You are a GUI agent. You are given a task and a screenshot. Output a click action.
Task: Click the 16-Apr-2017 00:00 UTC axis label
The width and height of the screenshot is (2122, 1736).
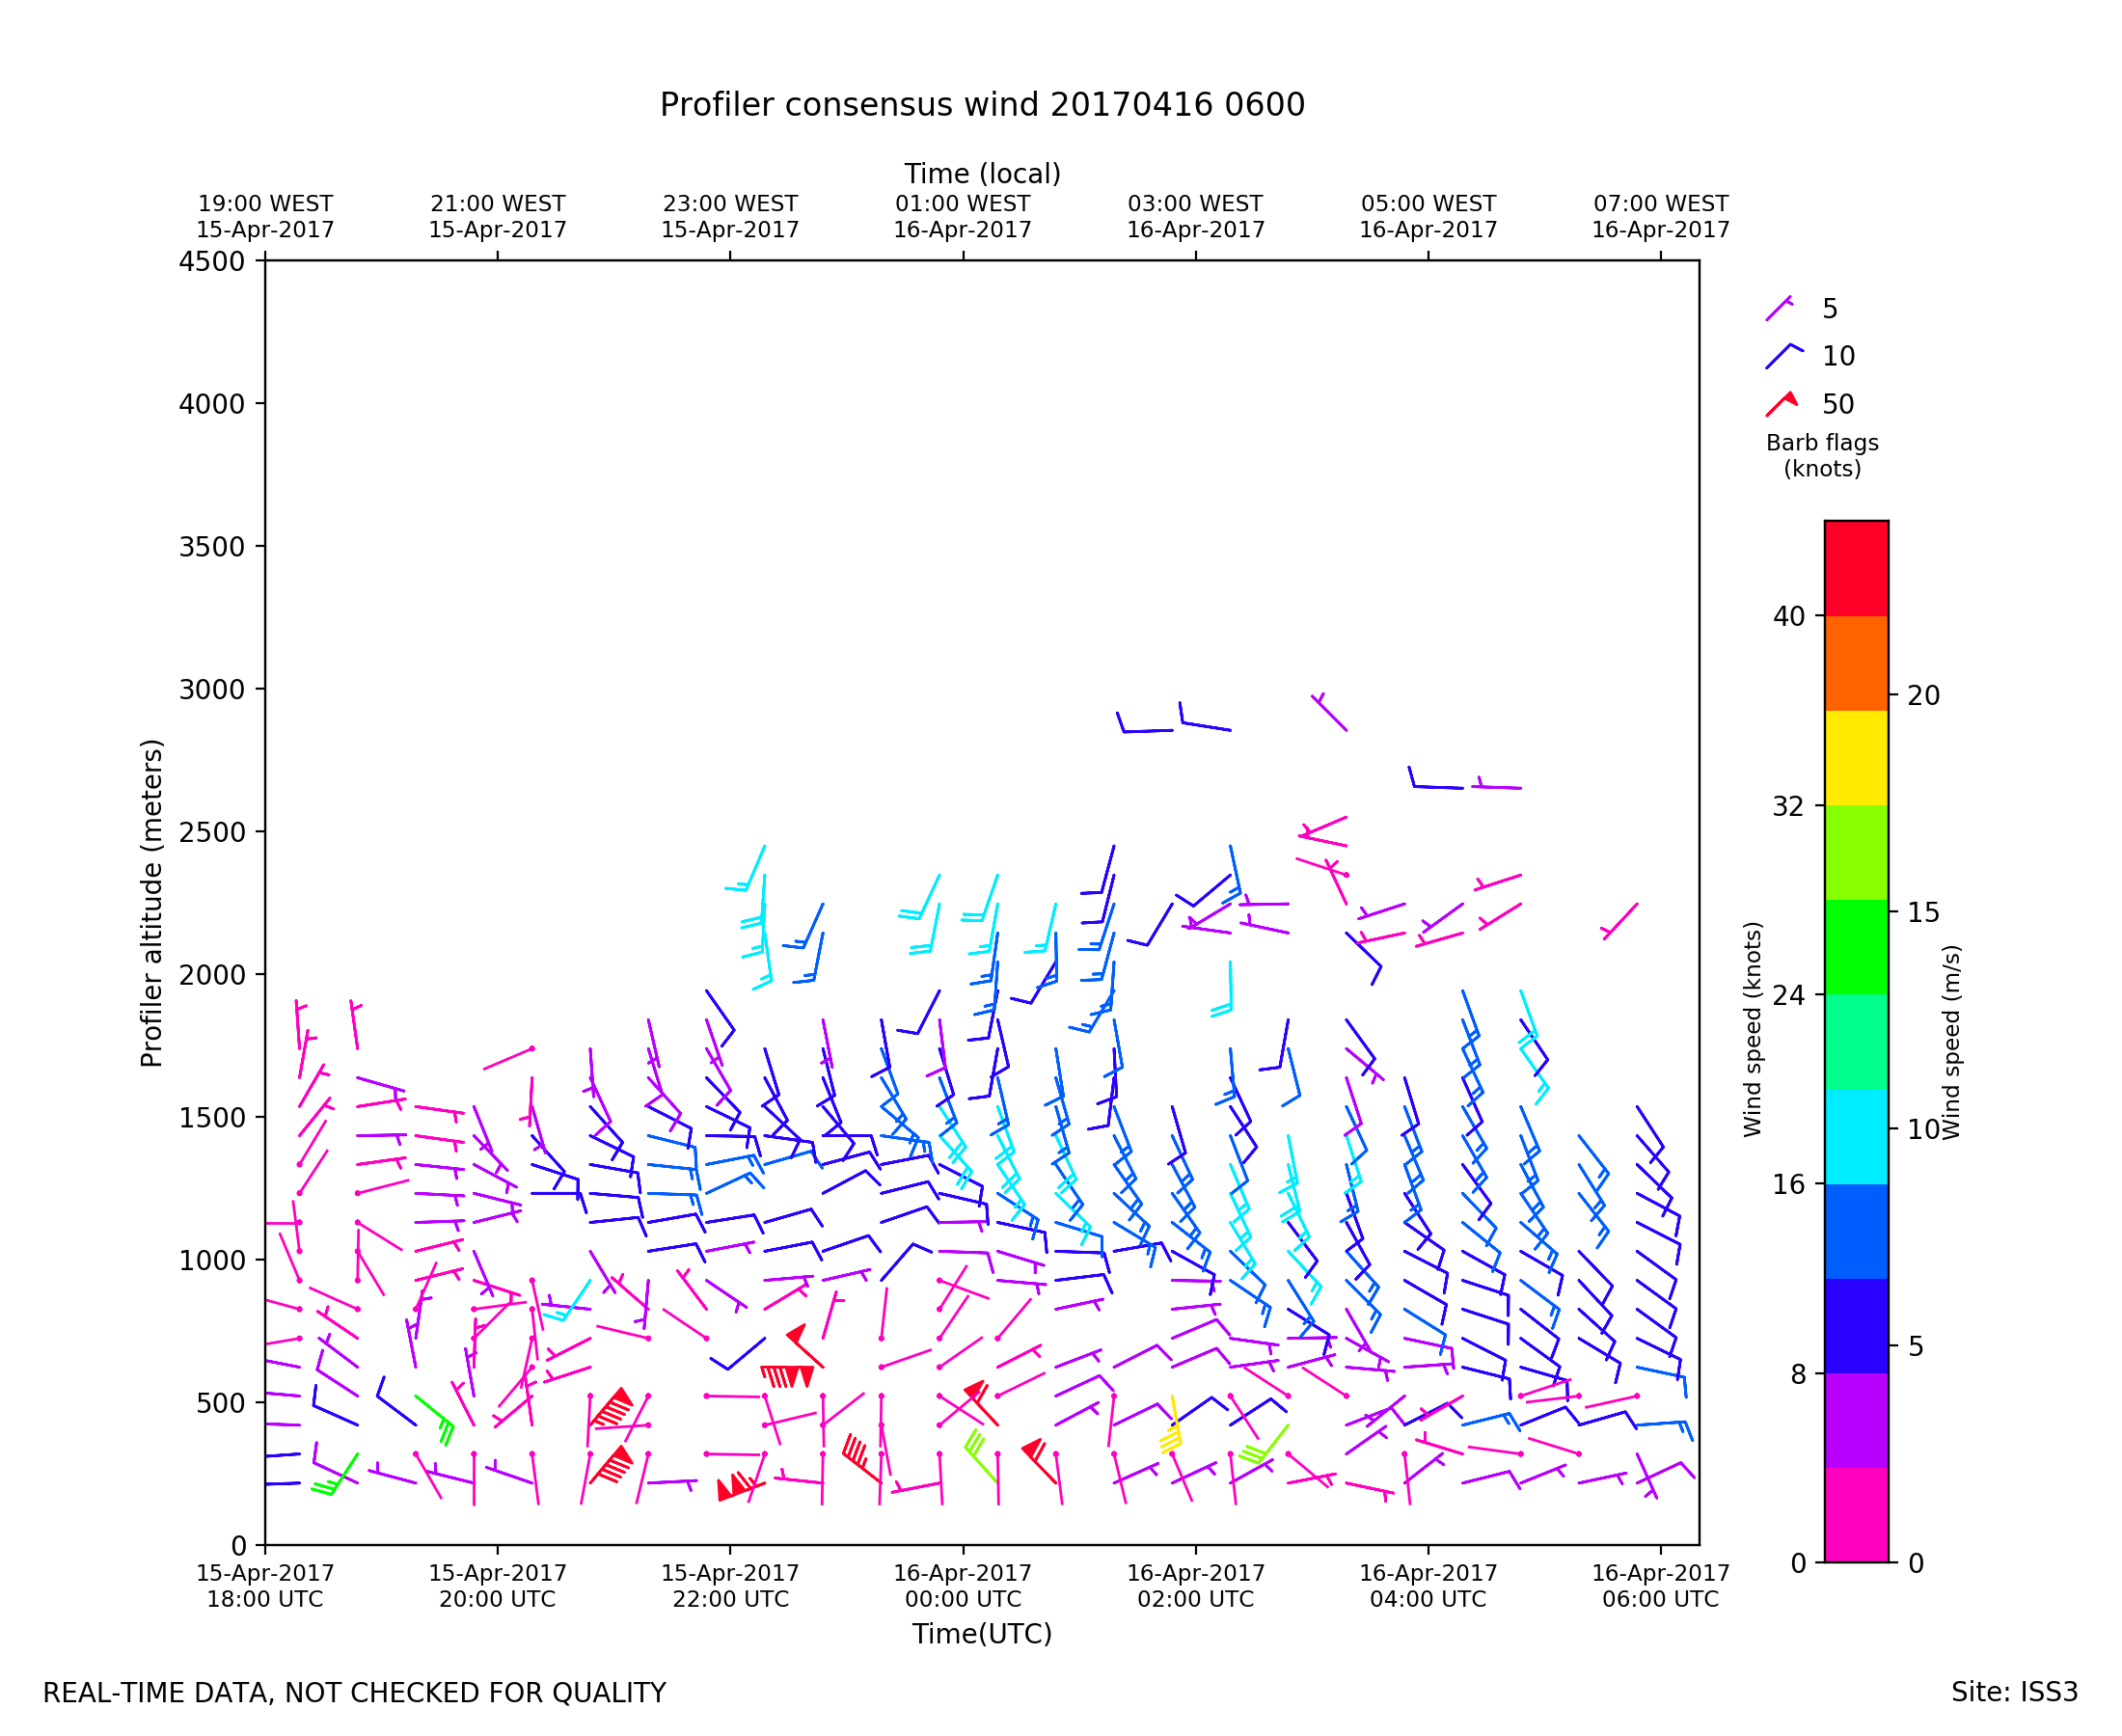962,1586
